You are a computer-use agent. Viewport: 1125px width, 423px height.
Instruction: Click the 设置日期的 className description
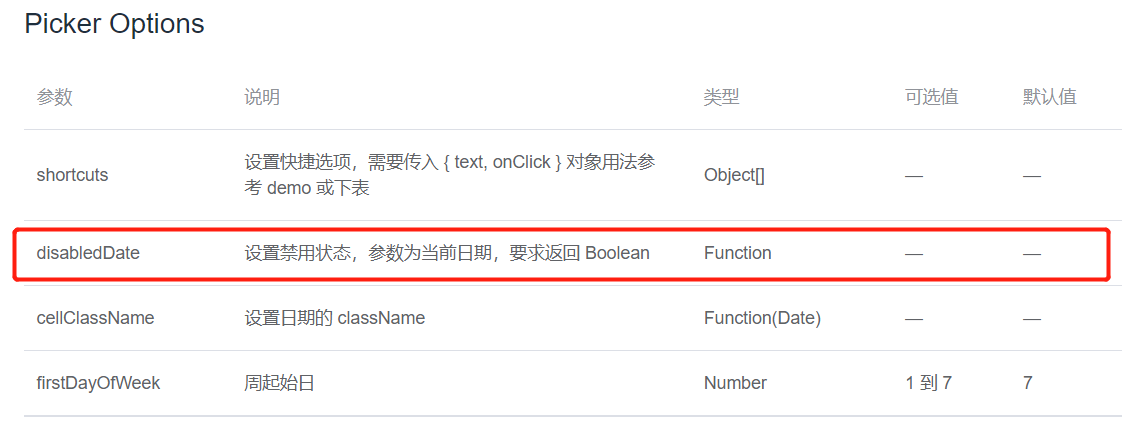tap(334, 318)
